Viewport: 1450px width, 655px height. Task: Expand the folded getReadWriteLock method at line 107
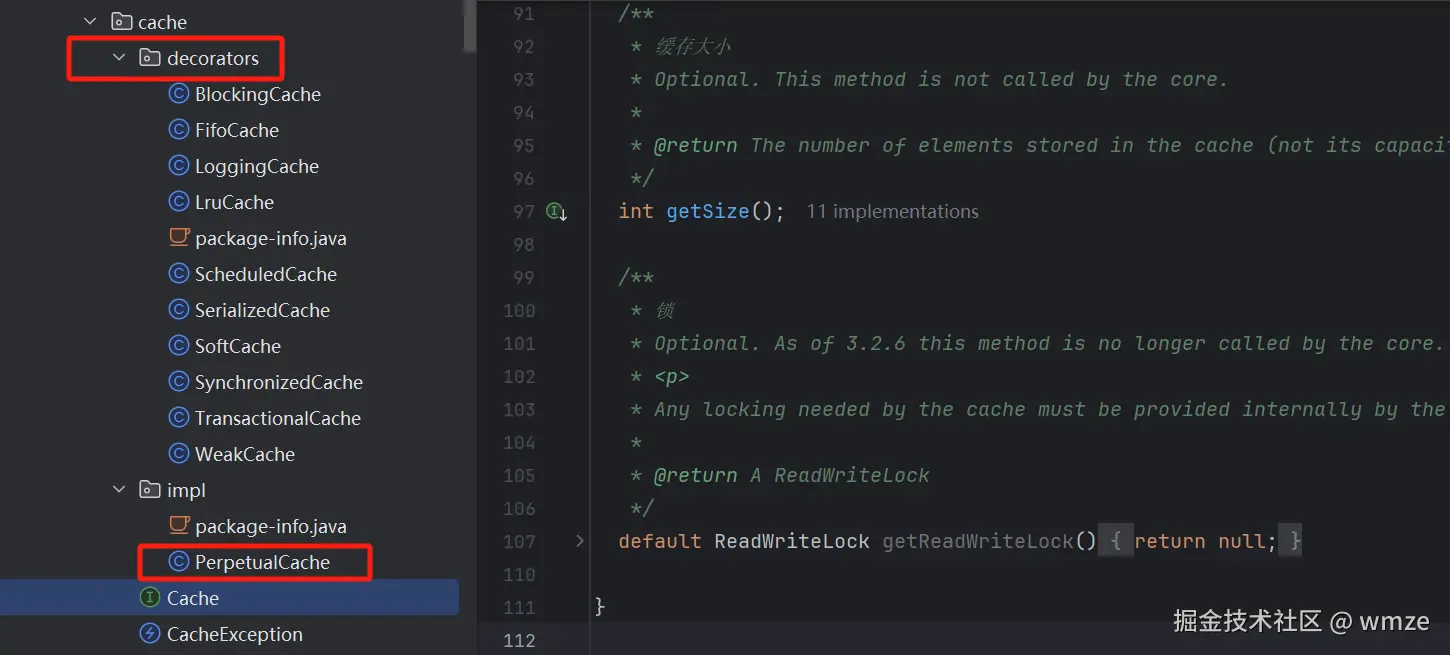580,541
